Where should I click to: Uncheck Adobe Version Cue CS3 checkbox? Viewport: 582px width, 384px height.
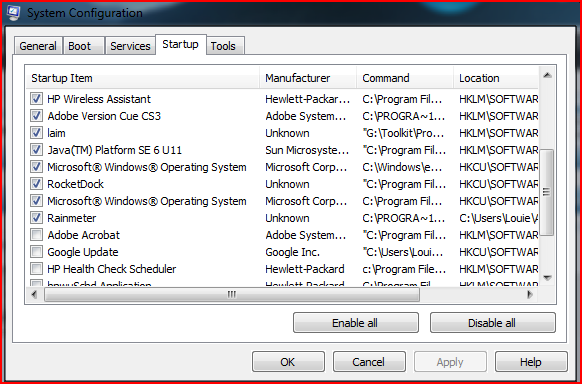point(36,116)
